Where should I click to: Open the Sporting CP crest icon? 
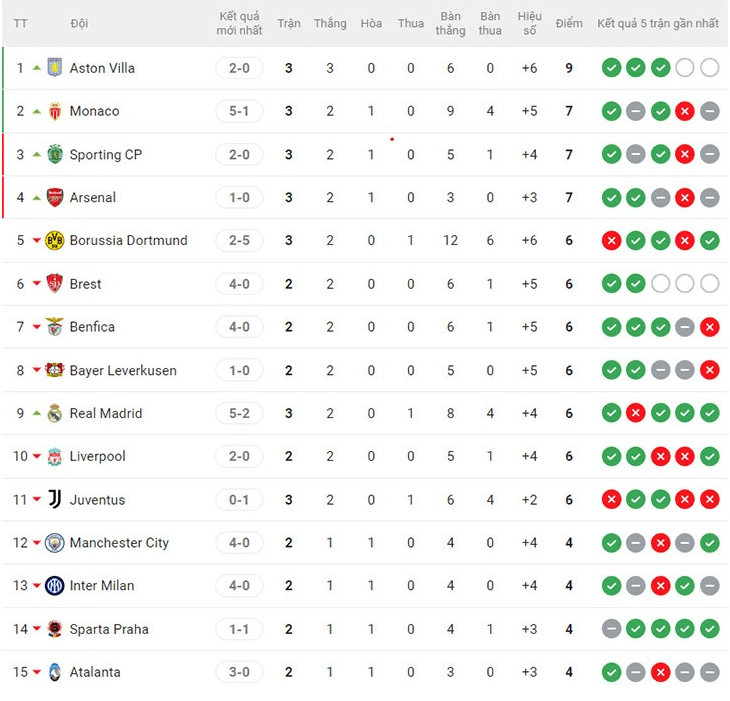pyautogui.click(x=55, y=154)
